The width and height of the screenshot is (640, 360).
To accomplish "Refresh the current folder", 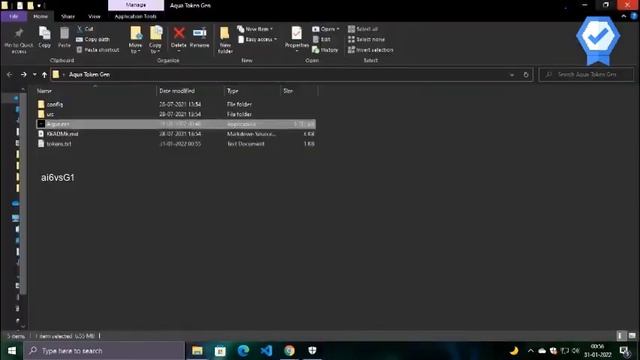I will click(x=526, y=75).
